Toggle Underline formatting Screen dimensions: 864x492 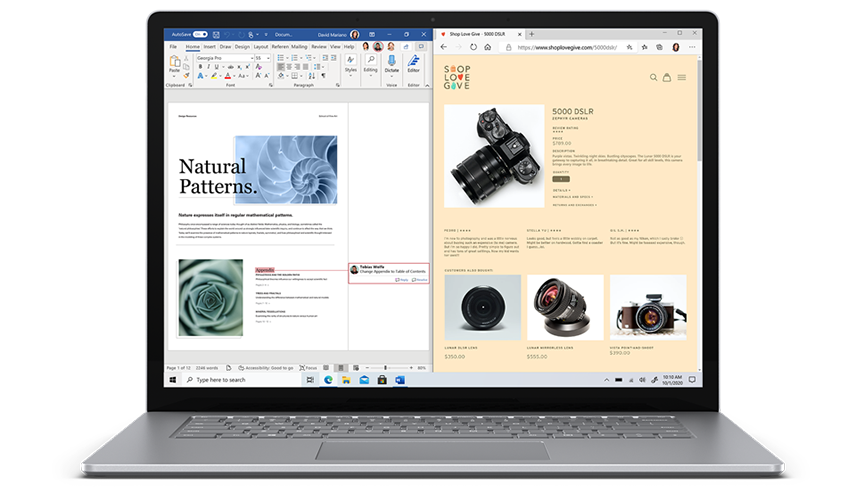click(217, 67)
